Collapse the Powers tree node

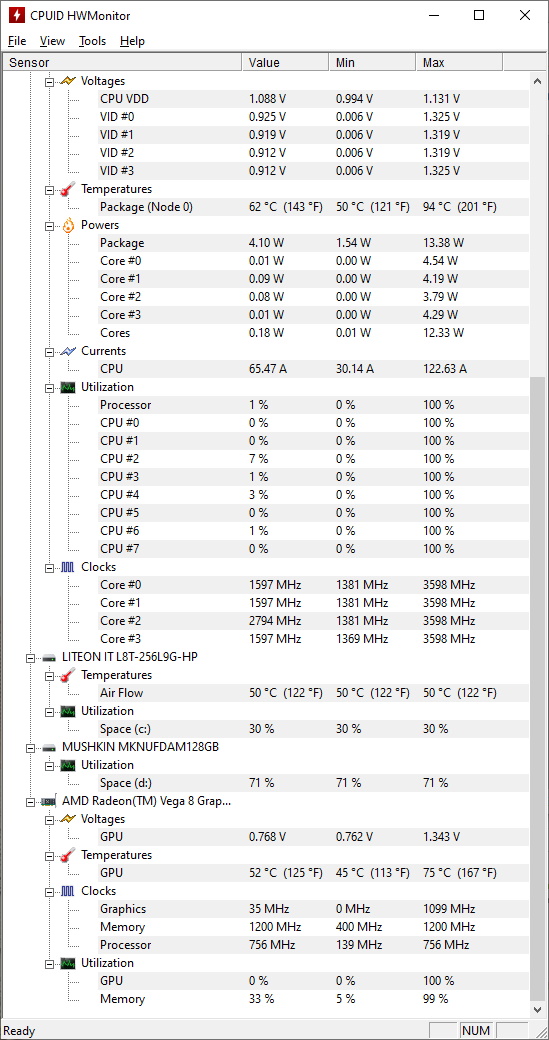click(49, 226)
